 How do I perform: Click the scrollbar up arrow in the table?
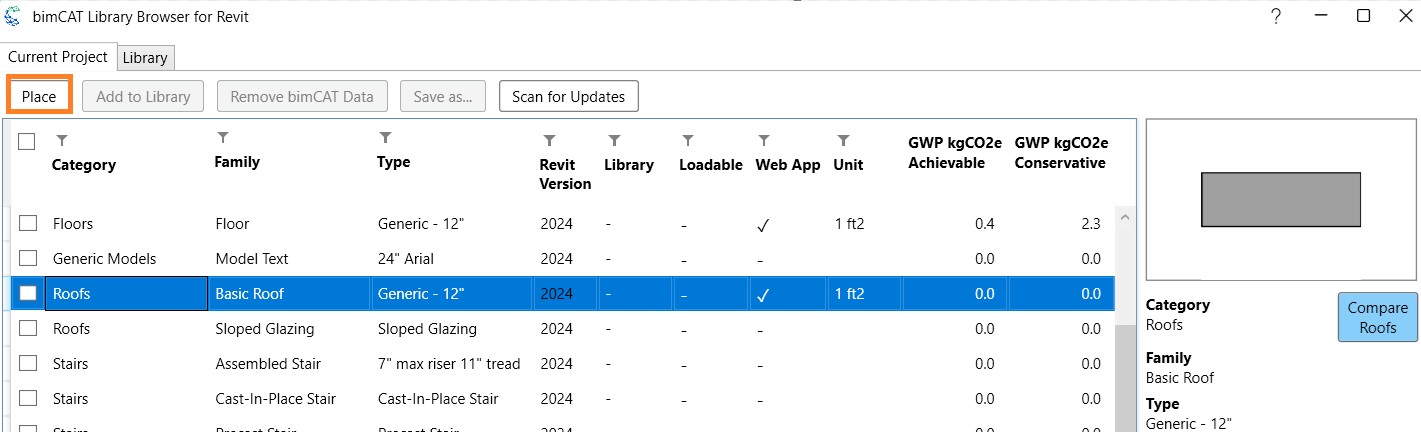pos(1124,216)
